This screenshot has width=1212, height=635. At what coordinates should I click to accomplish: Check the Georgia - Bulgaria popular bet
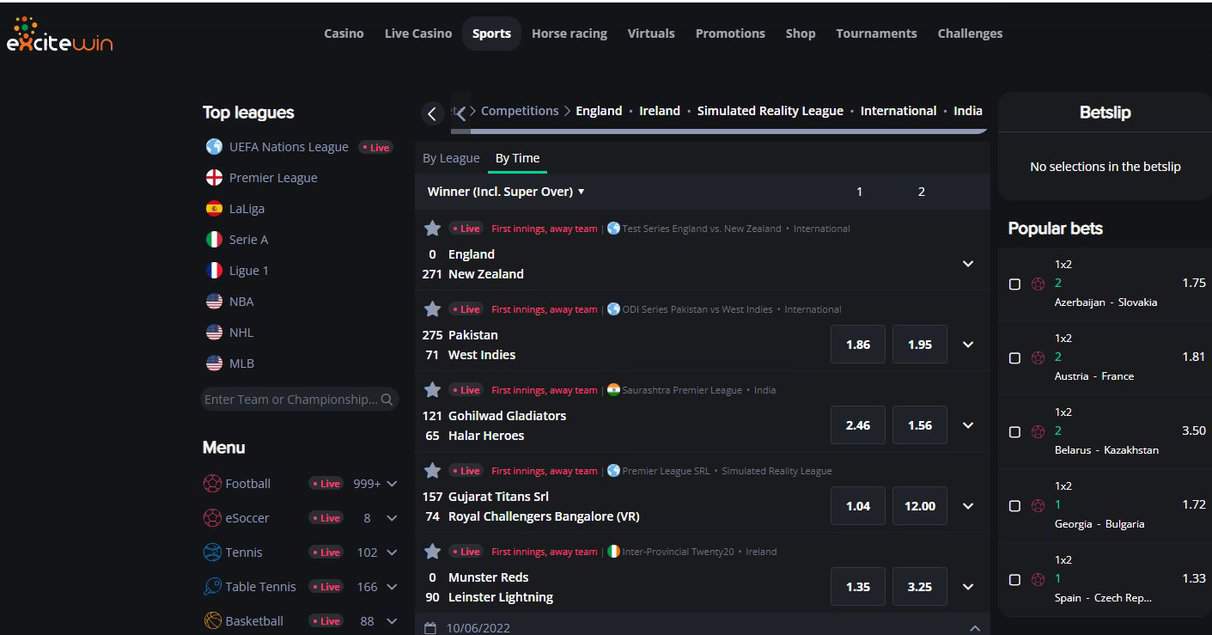pos(1015,506)
